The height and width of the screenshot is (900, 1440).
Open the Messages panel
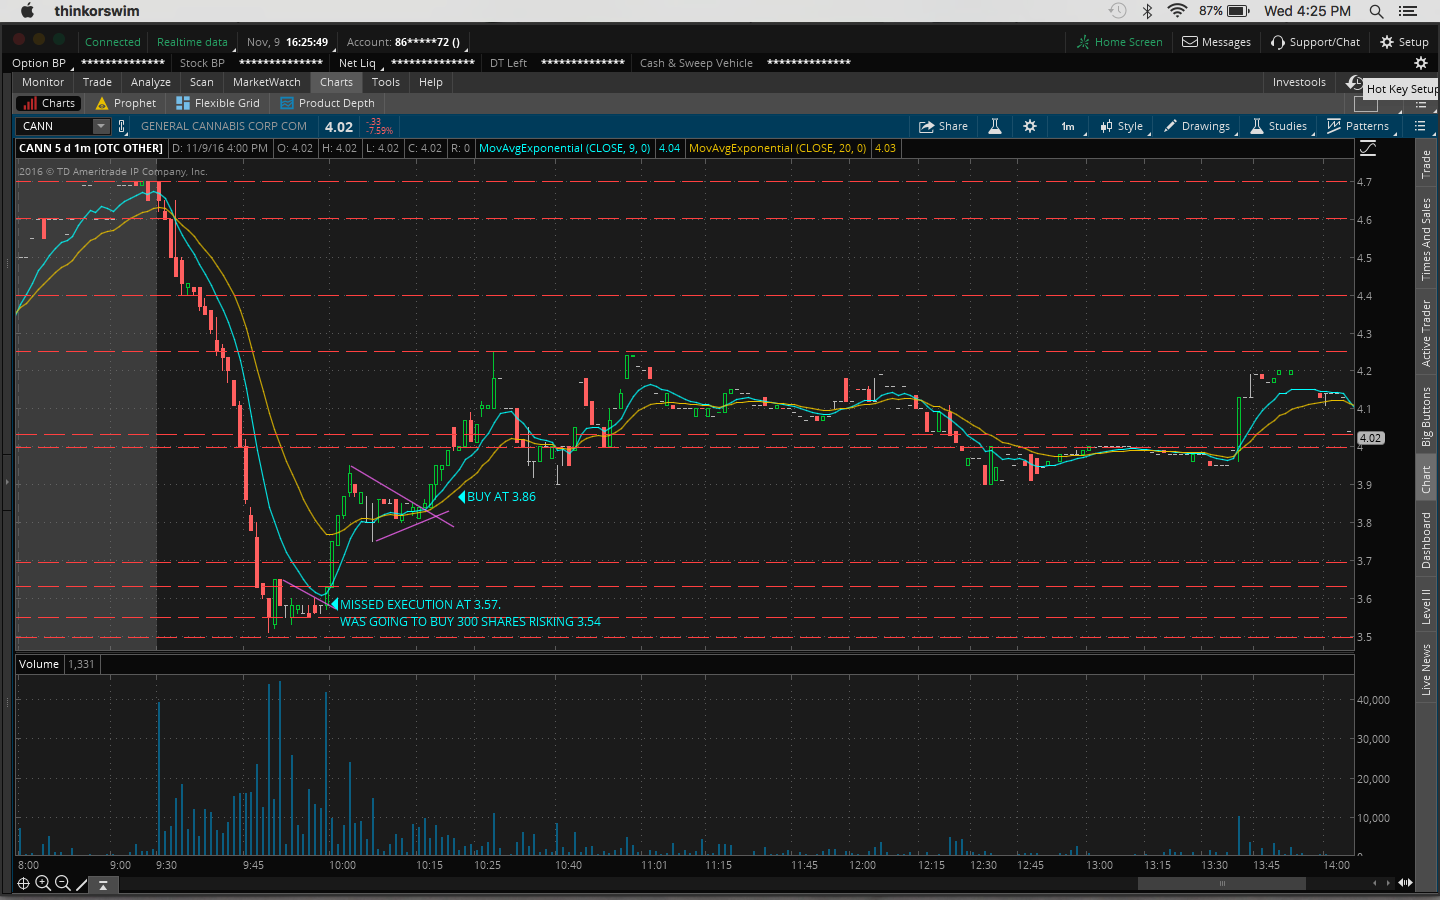[x=1216, y=42]
